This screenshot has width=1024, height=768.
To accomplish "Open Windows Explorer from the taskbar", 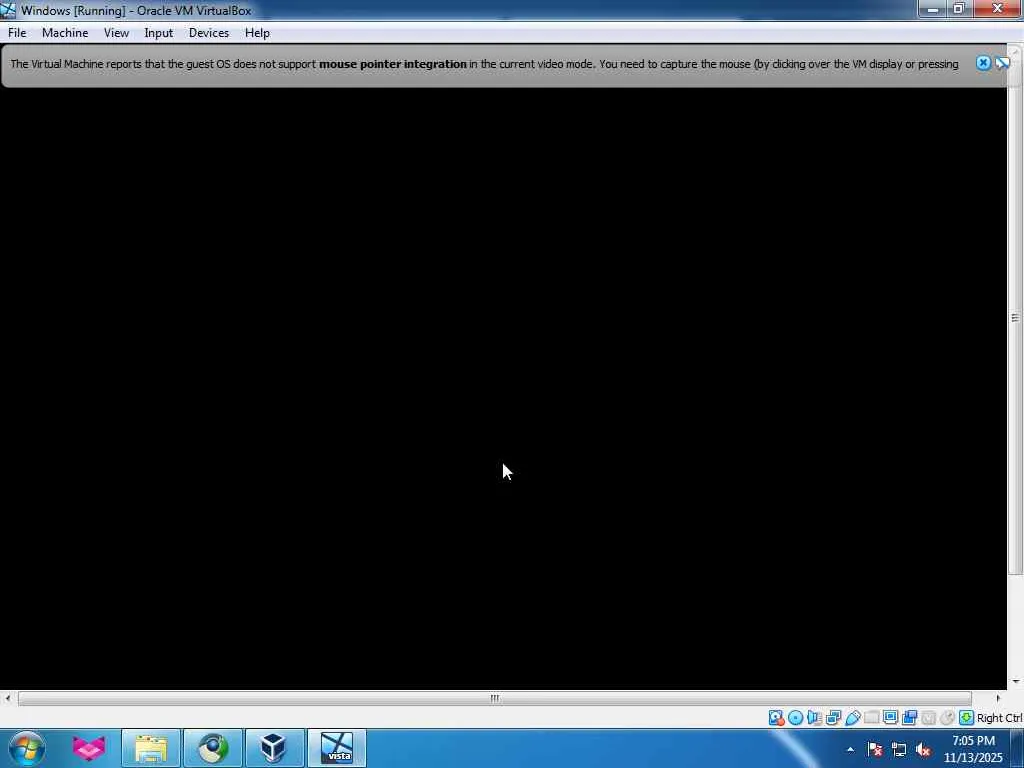I will click(x=151, y=748).
